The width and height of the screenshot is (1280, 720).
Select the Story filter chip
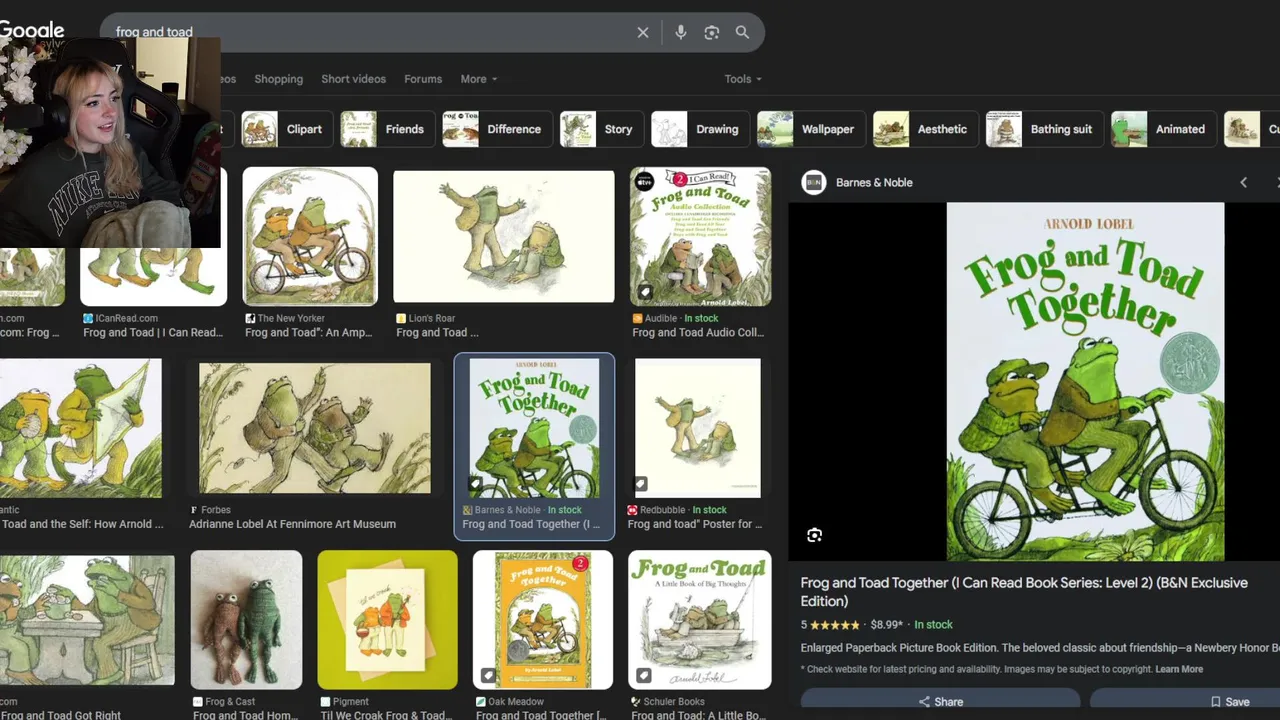[x=600, y=129]
